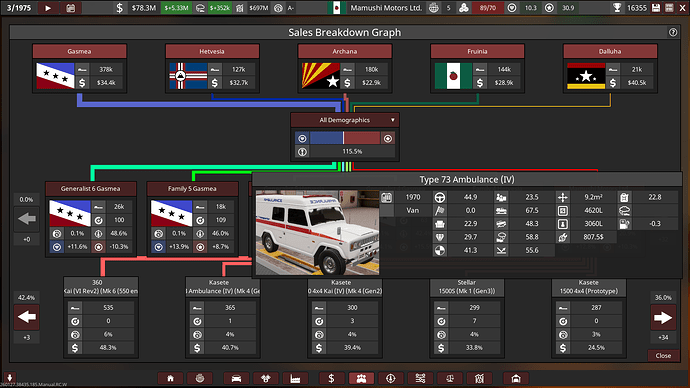The width and height of the screenshot is (690, 388).
Task: Select Stellar 1500S model header
Action: coord(467,287)
